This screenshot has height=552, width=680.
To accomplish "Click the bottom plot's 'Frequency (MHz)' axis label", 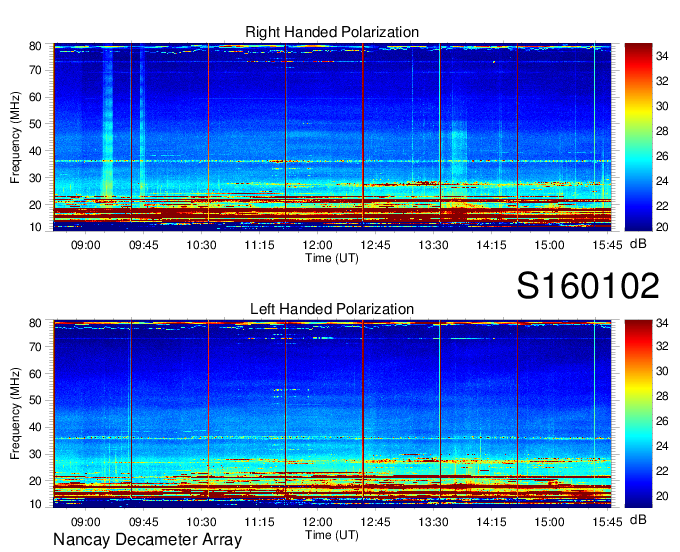I will click(15, 414).
